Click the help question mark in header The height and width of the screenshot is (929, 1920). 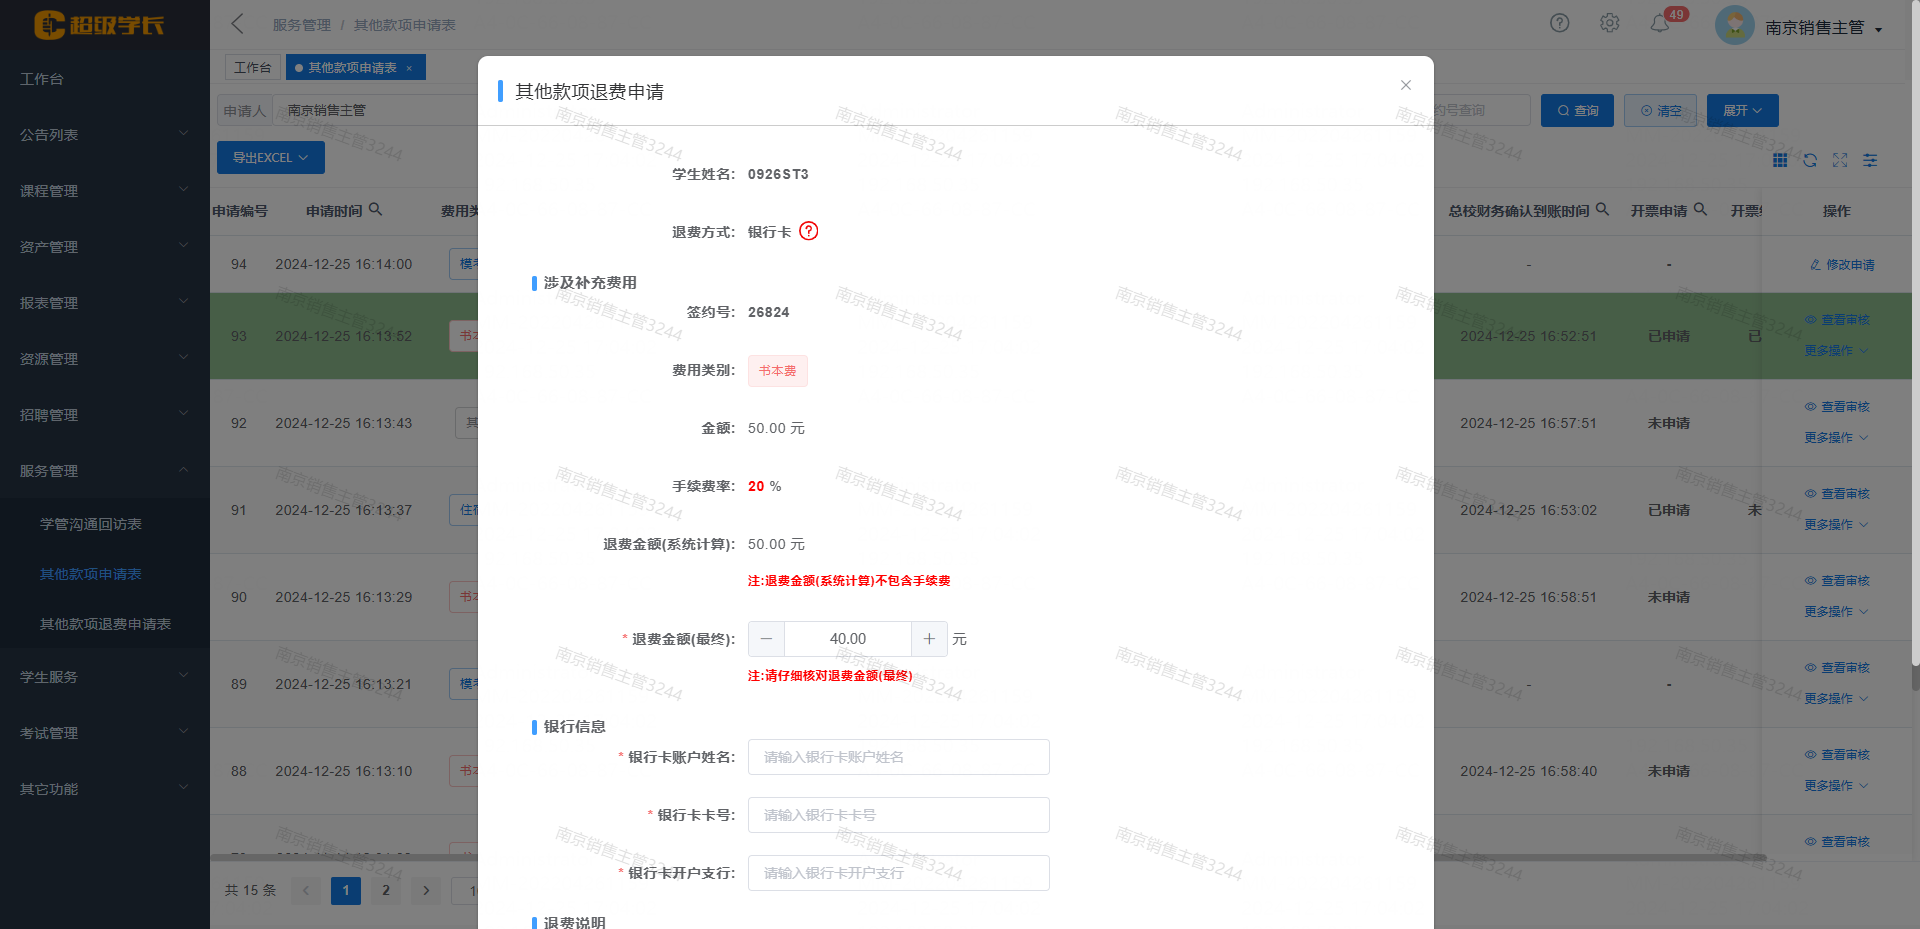click(1559, 23)
